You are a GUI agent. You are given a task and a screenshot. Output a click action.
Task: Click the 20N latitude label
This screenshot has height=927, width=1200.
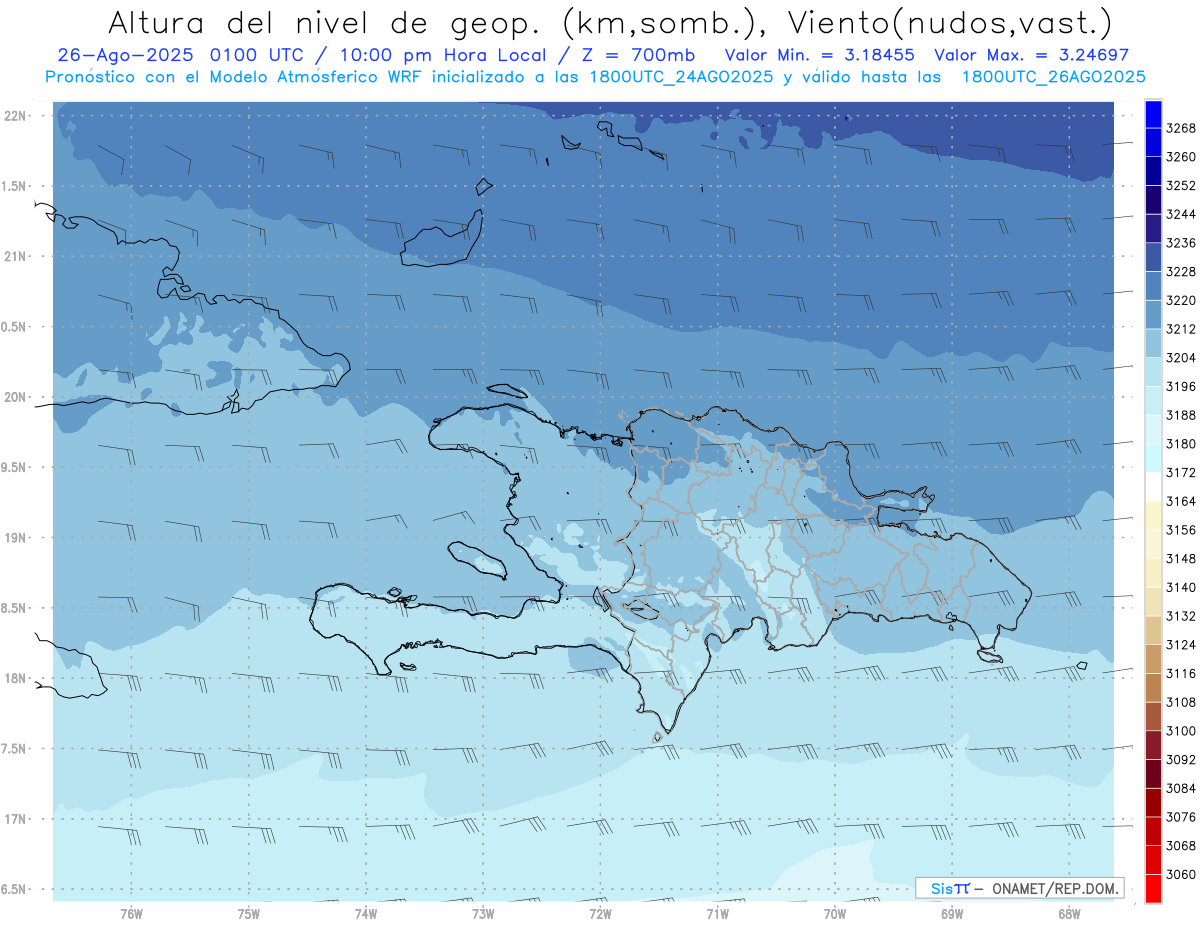click(x=16, y=398)
